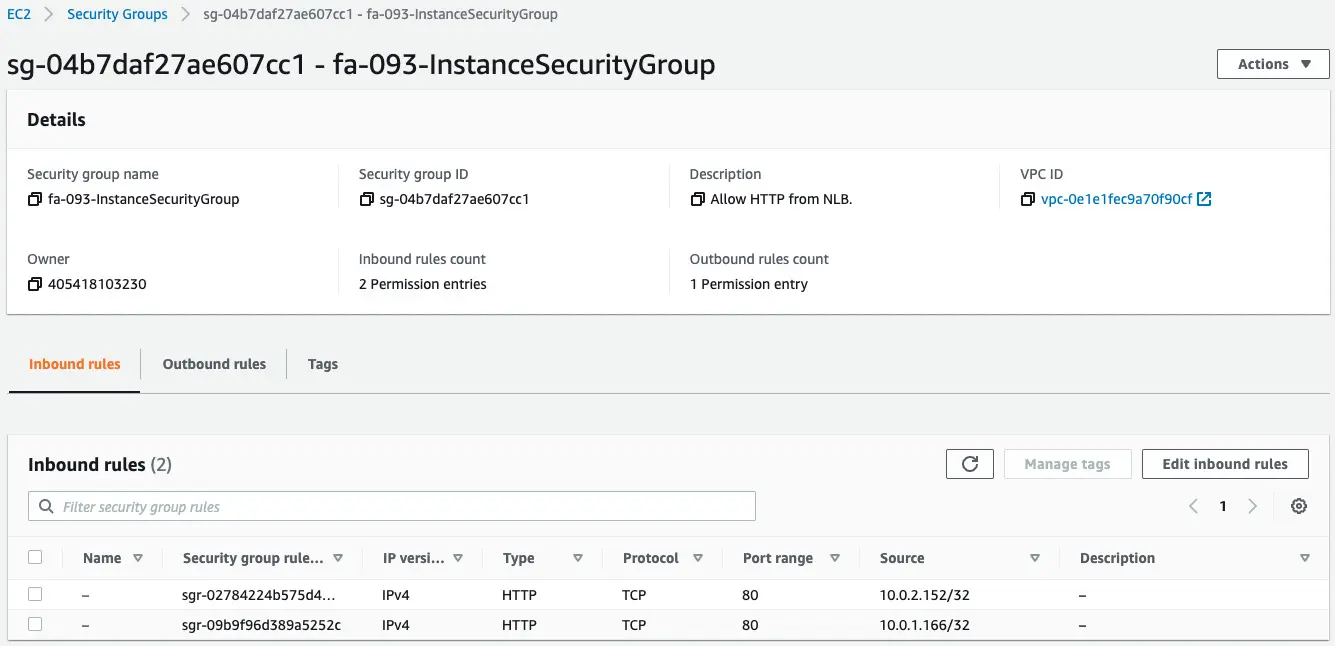
Task: Switch to the Outbound rules tab
Action: (x=213, y=364)
